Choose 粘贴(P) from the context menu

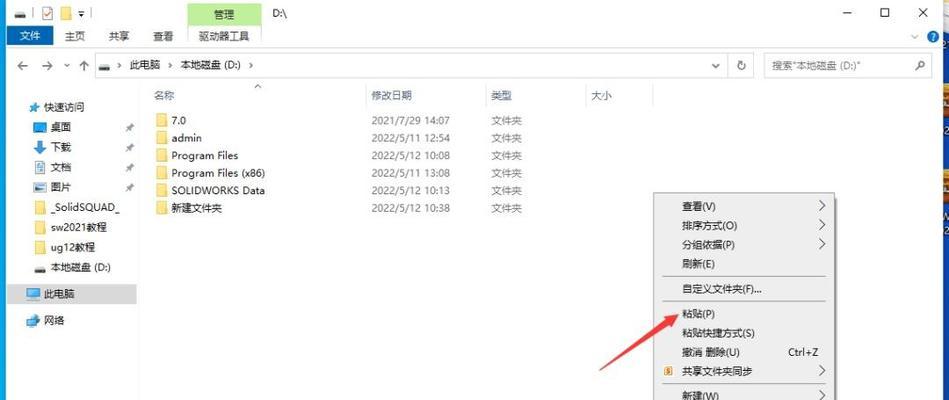pyautogui.click(x=745, y=314)
